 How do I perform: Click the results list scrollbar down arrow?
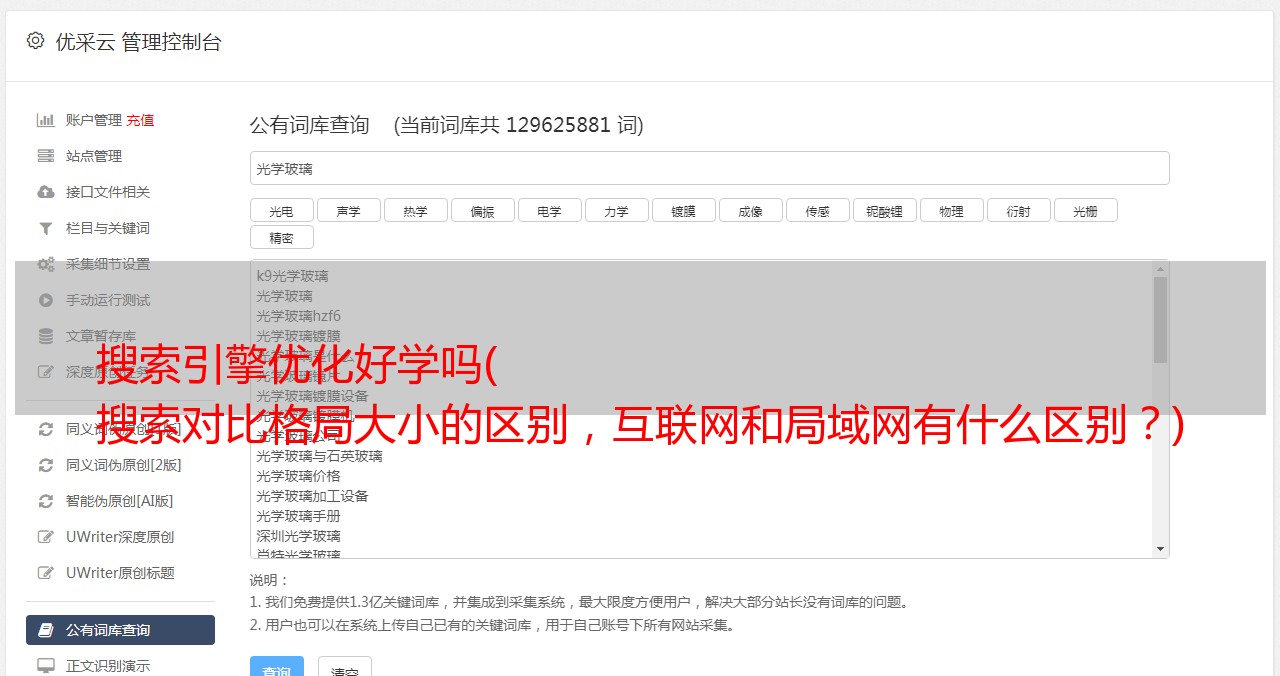1160,549
